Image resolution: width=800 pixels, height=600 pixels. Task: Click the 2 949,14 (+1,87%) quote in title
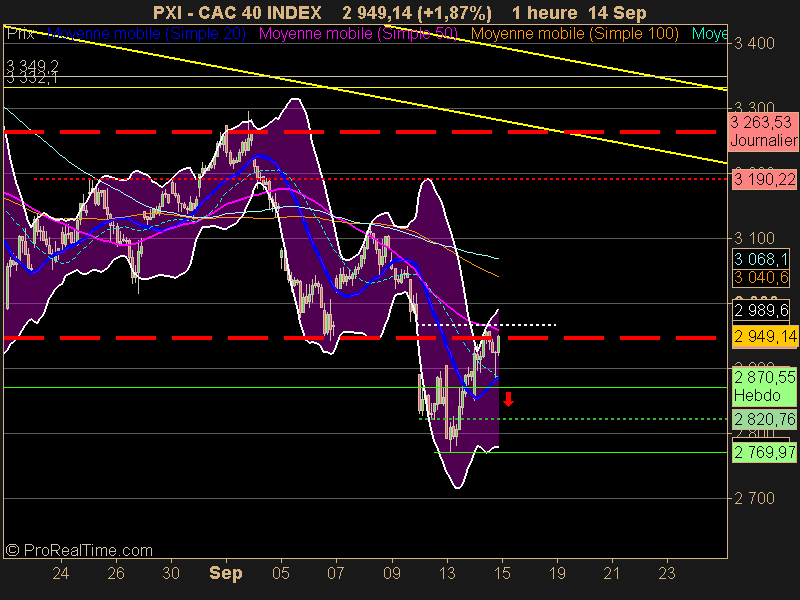(x=417, y=13)
